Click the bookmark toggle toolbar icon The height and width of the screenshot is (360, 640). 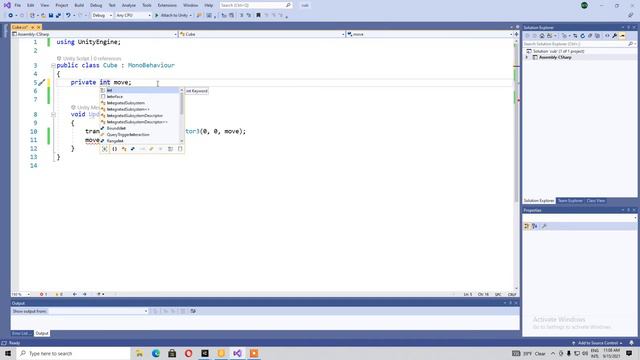click(258, 15)
